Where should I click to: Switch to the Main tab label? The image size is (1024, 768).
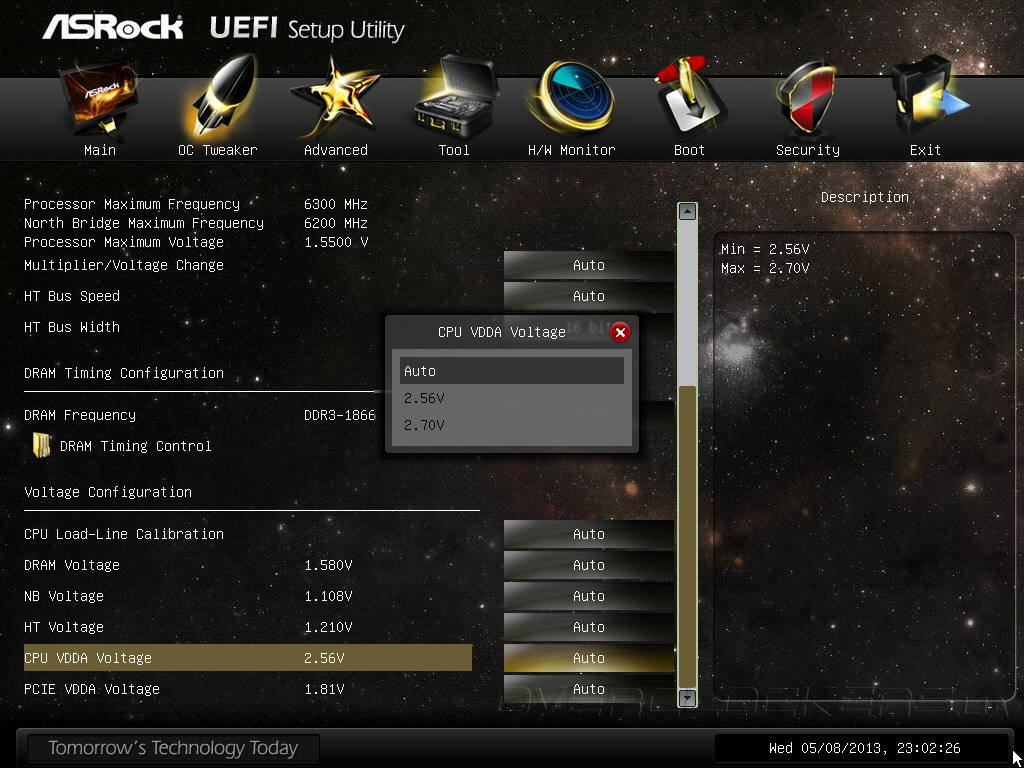[100, 150]
